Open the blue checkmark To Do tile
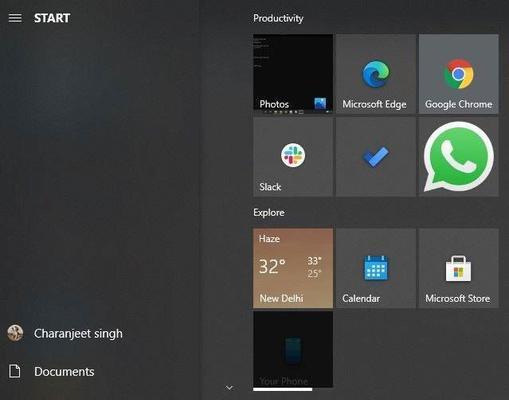This screenshot has width=509, height=400. point(376,157)
